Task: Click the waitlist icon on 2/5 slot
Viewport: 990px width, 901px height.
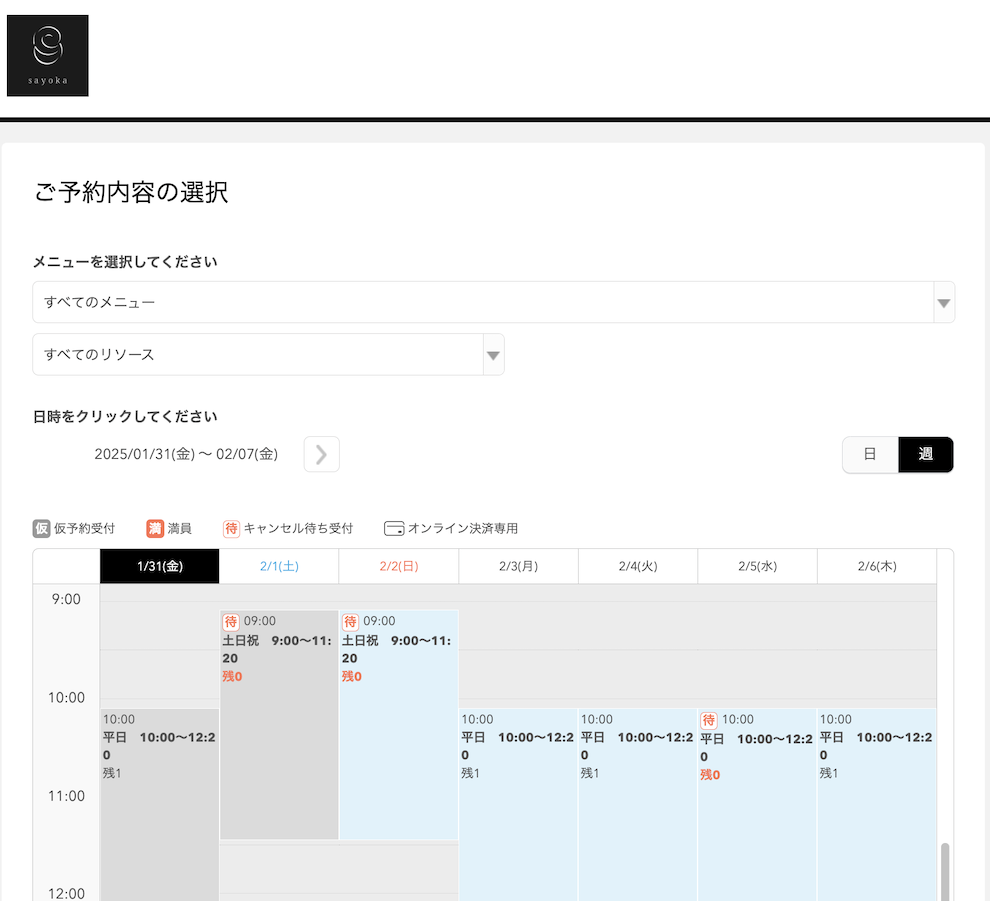Action: tap(709, 719)
